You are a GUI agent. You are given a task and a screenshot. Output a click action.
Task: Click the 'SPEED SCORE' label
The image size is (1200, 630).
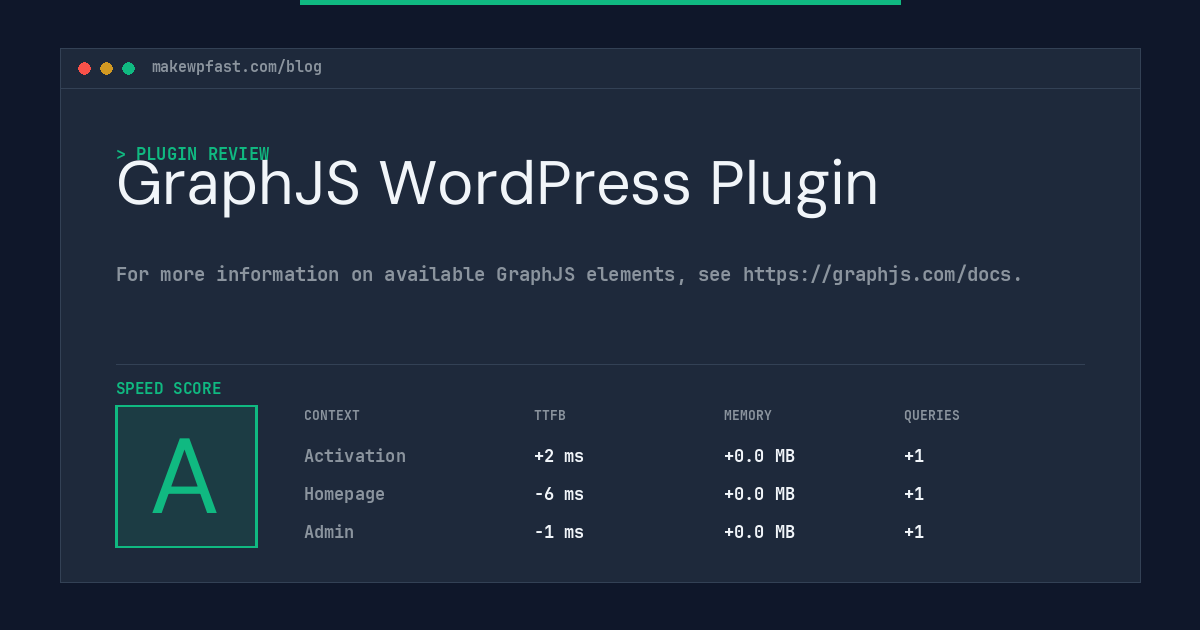(x=169, y=389)
